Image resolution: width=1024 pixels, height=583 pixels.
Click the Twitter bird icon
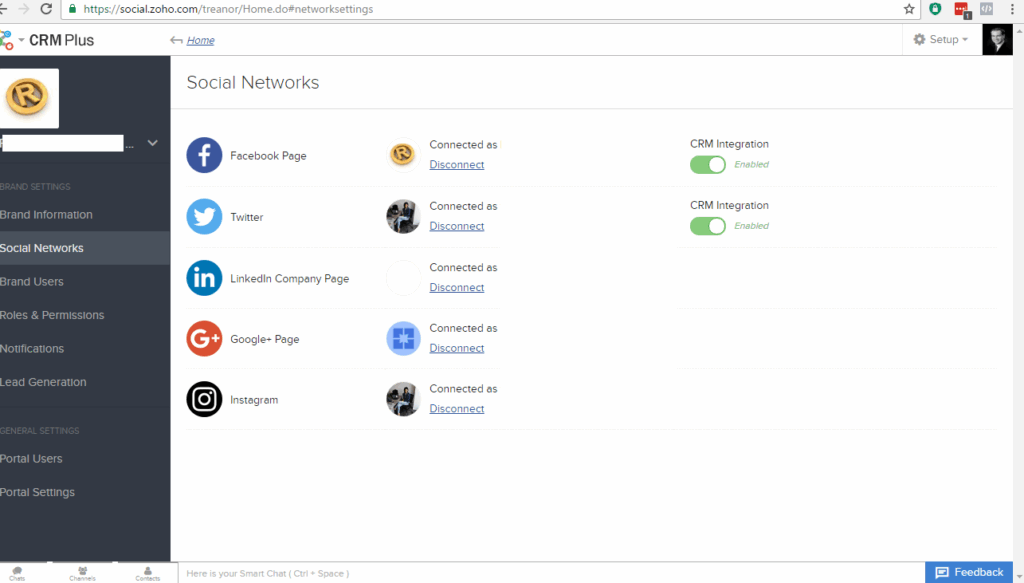pyautogui.click(x=204, y=217)
